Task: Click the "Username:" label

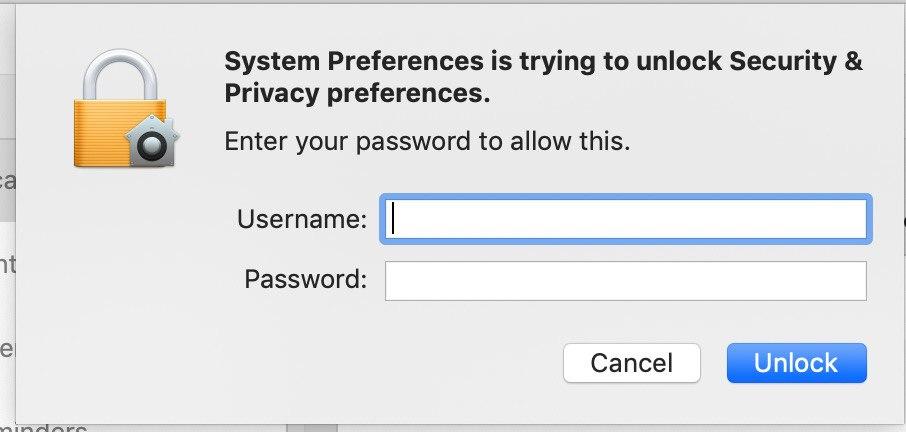Action: [302, 219]
